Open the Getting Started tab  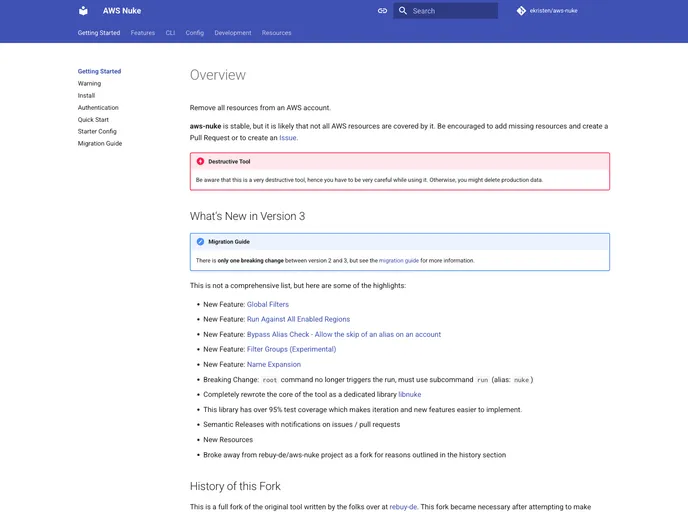pyautogui.click(x=99, y=33)
